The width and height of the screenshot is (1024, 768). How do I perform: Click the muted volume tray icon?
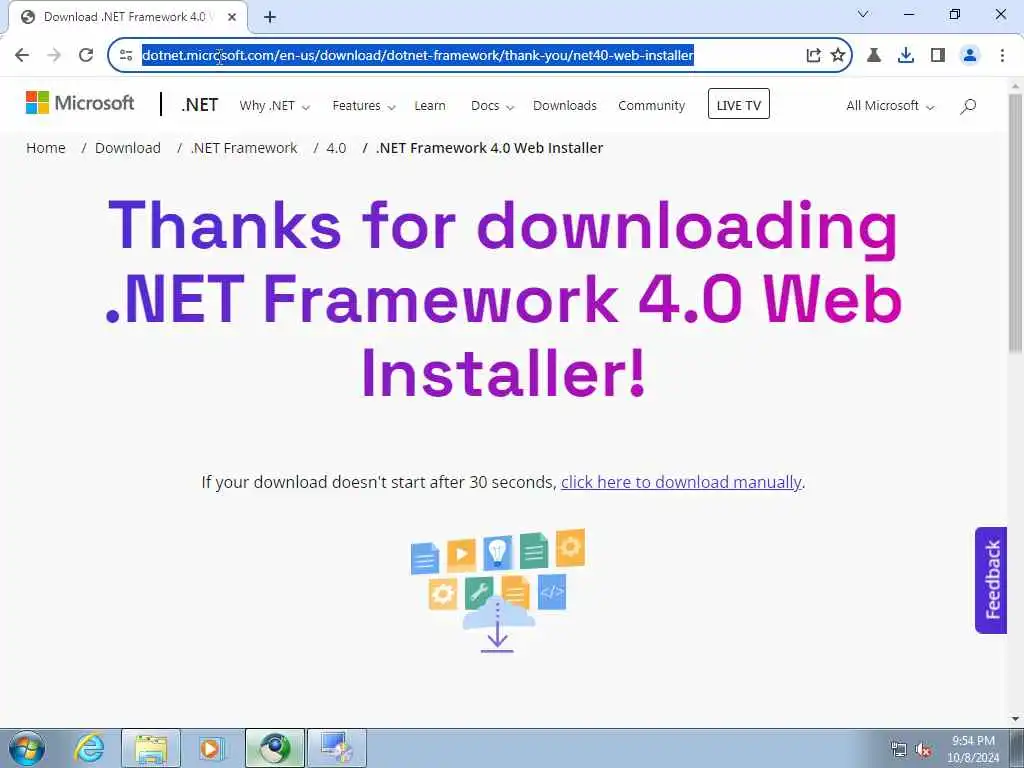pyautogui.click(x=923, y=750)
